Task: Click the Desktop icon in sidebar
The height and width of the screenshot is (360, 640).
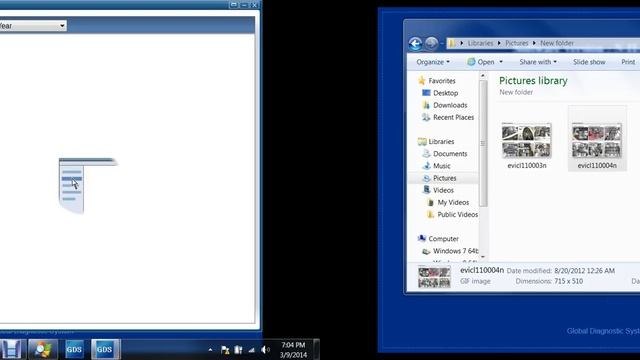Action: [x=426, y=93]
